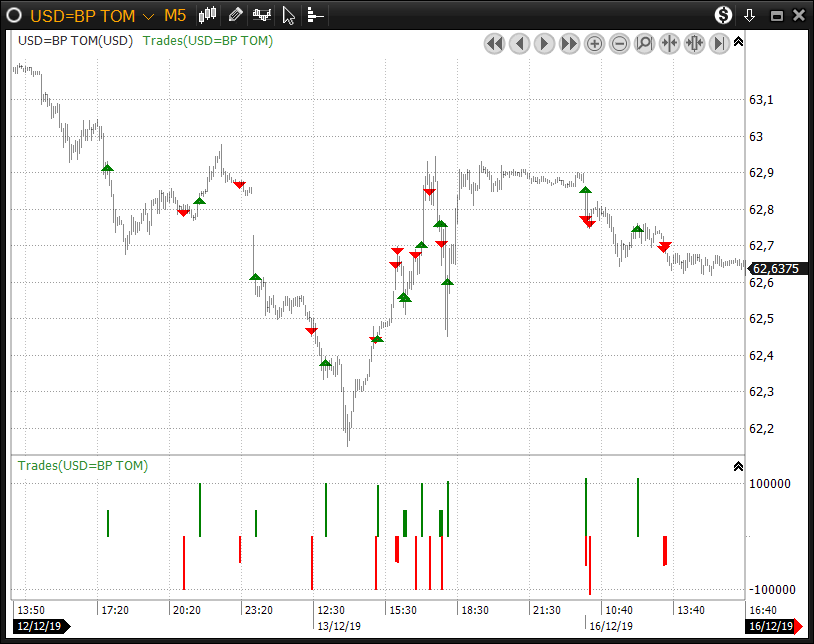The width and height of the screenshot is (814, 644).
Task: Open the candlestick chart type tool
Action: point(208,15)
